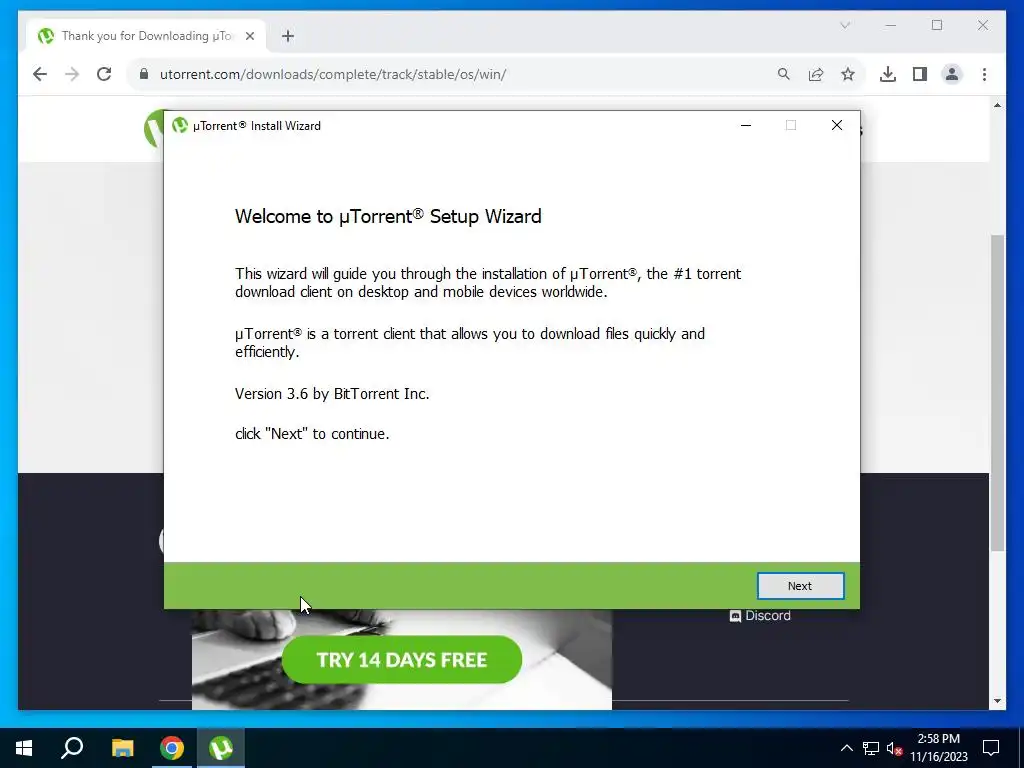Open File Explorer from taskbar

tap(122, 748)
